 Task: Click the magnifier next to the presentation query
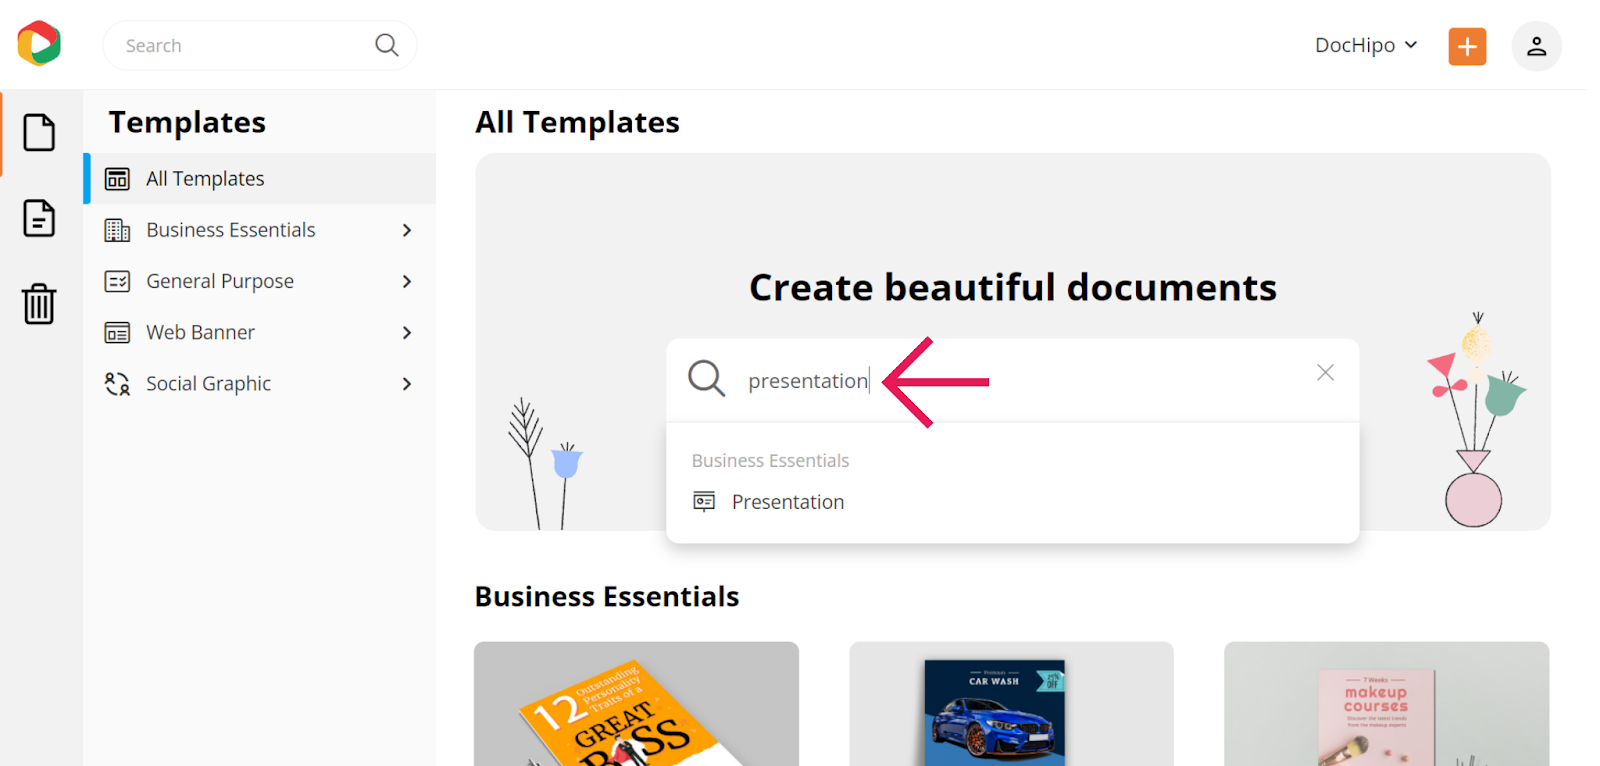(706, 379)
